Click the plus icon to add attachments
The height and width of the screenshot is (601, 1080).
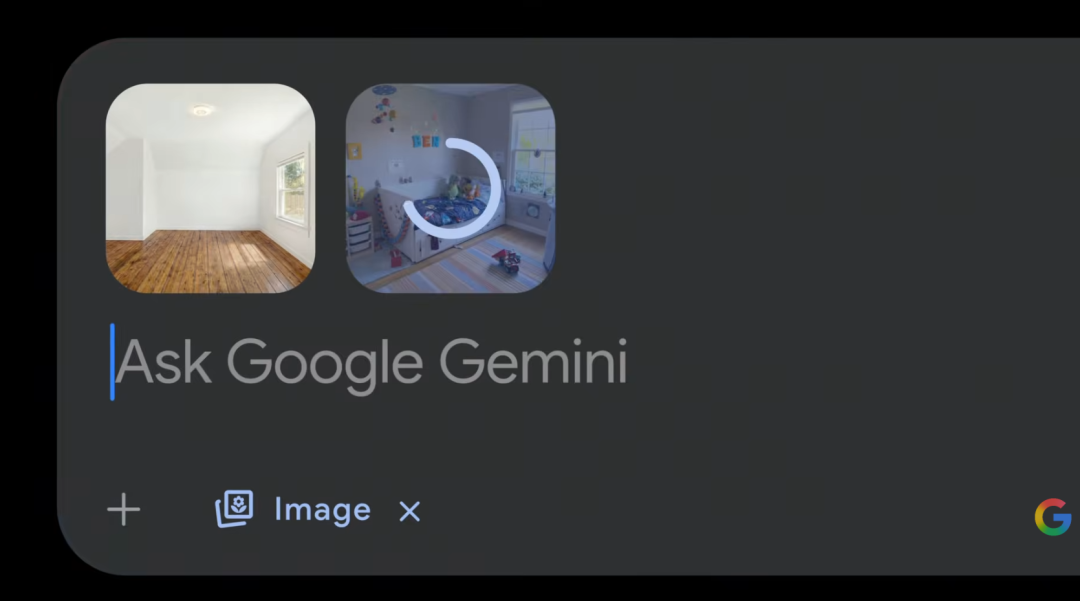[124, 510]
